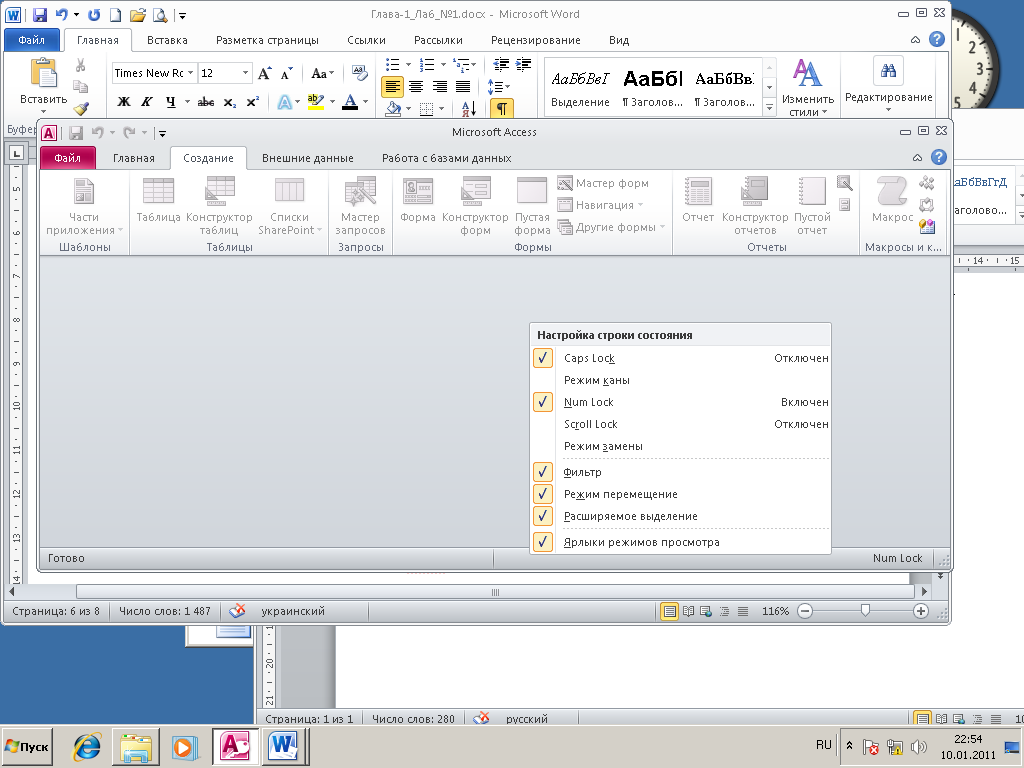Uncheck Режим перемещение option

coord(680,494)
